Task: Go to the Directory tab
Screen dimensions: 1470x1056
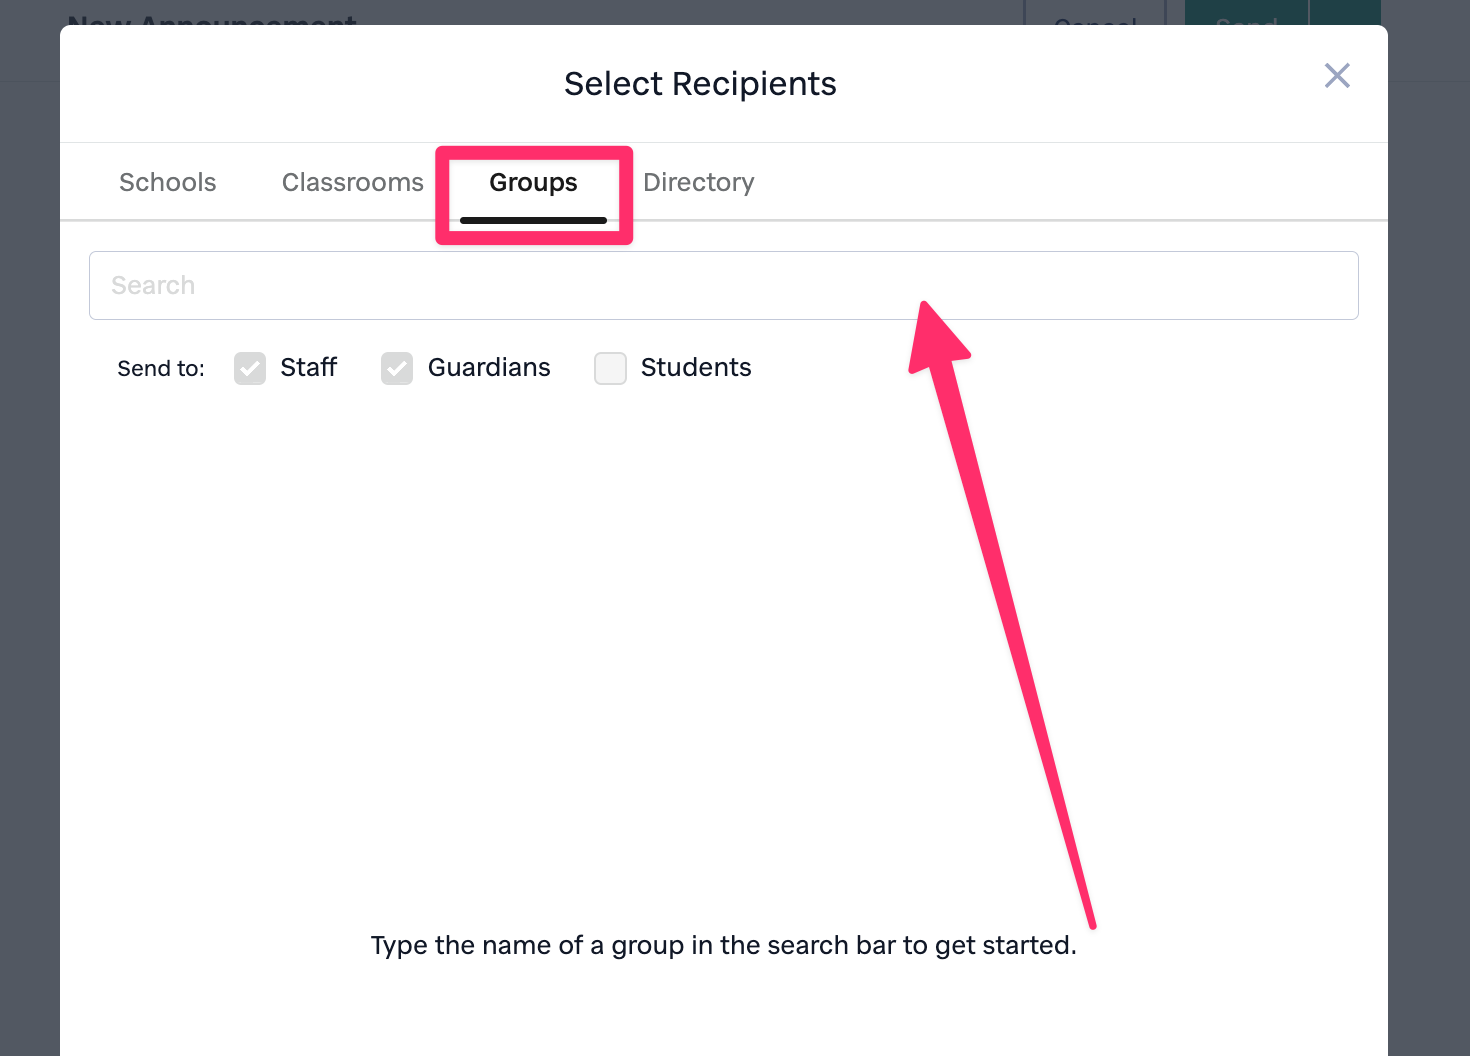Action: [698, 182]
